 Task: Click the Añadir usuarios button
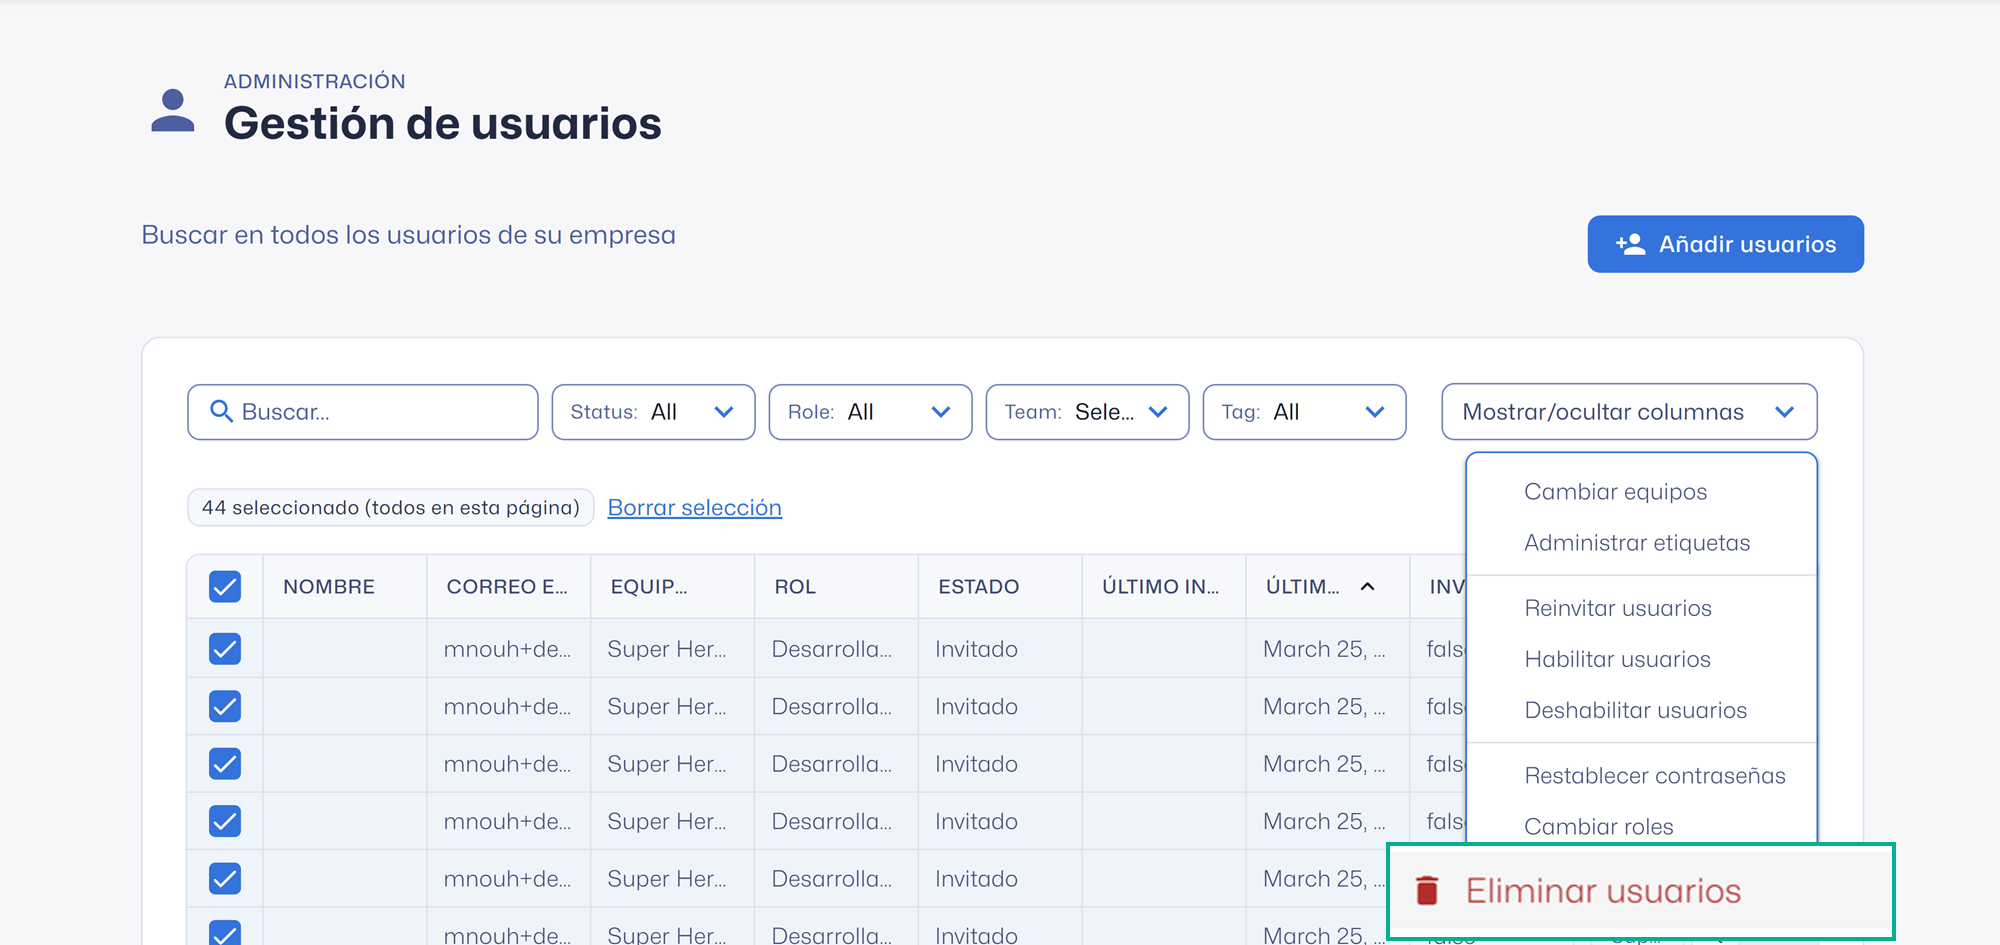click(1725, 244)
